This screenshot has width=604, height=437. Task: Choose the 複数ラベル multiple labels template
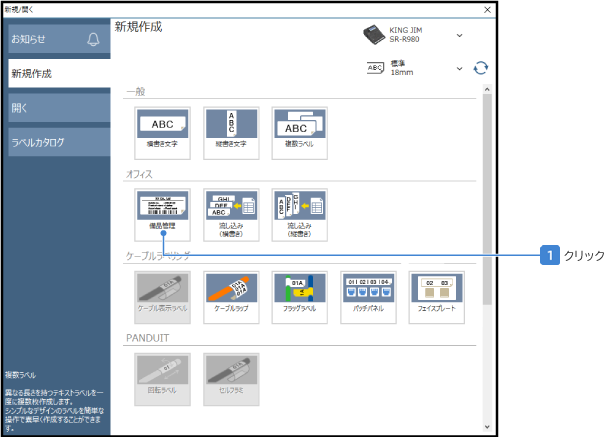[x=299, y=129]
